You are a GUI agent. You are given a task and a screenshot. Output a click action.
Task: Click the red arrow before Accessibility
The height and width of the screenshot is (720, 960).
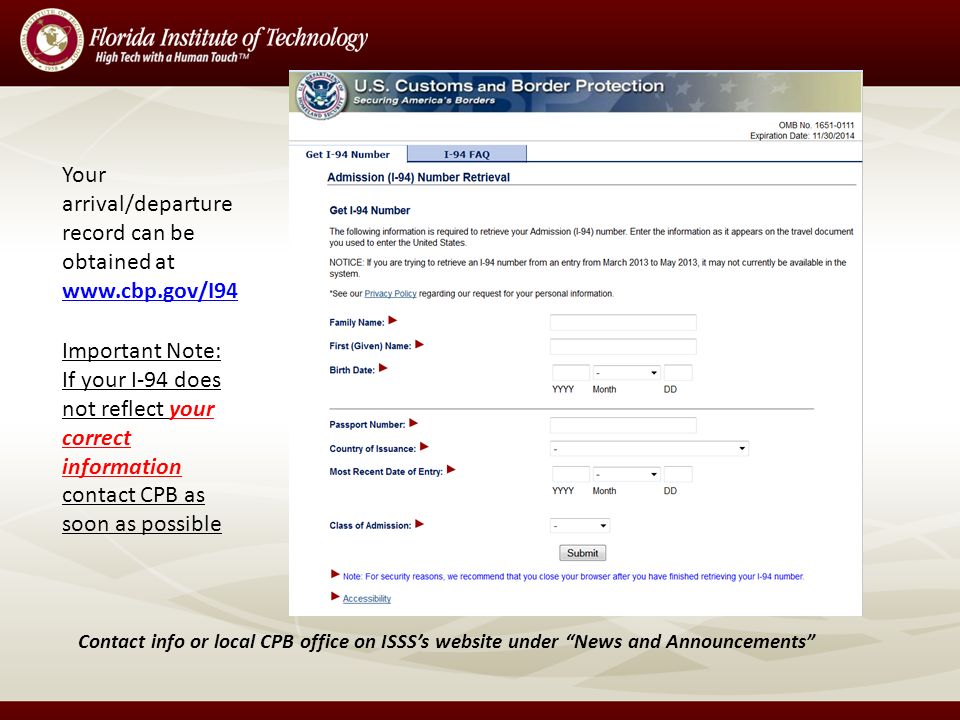[x=335, y=596]
